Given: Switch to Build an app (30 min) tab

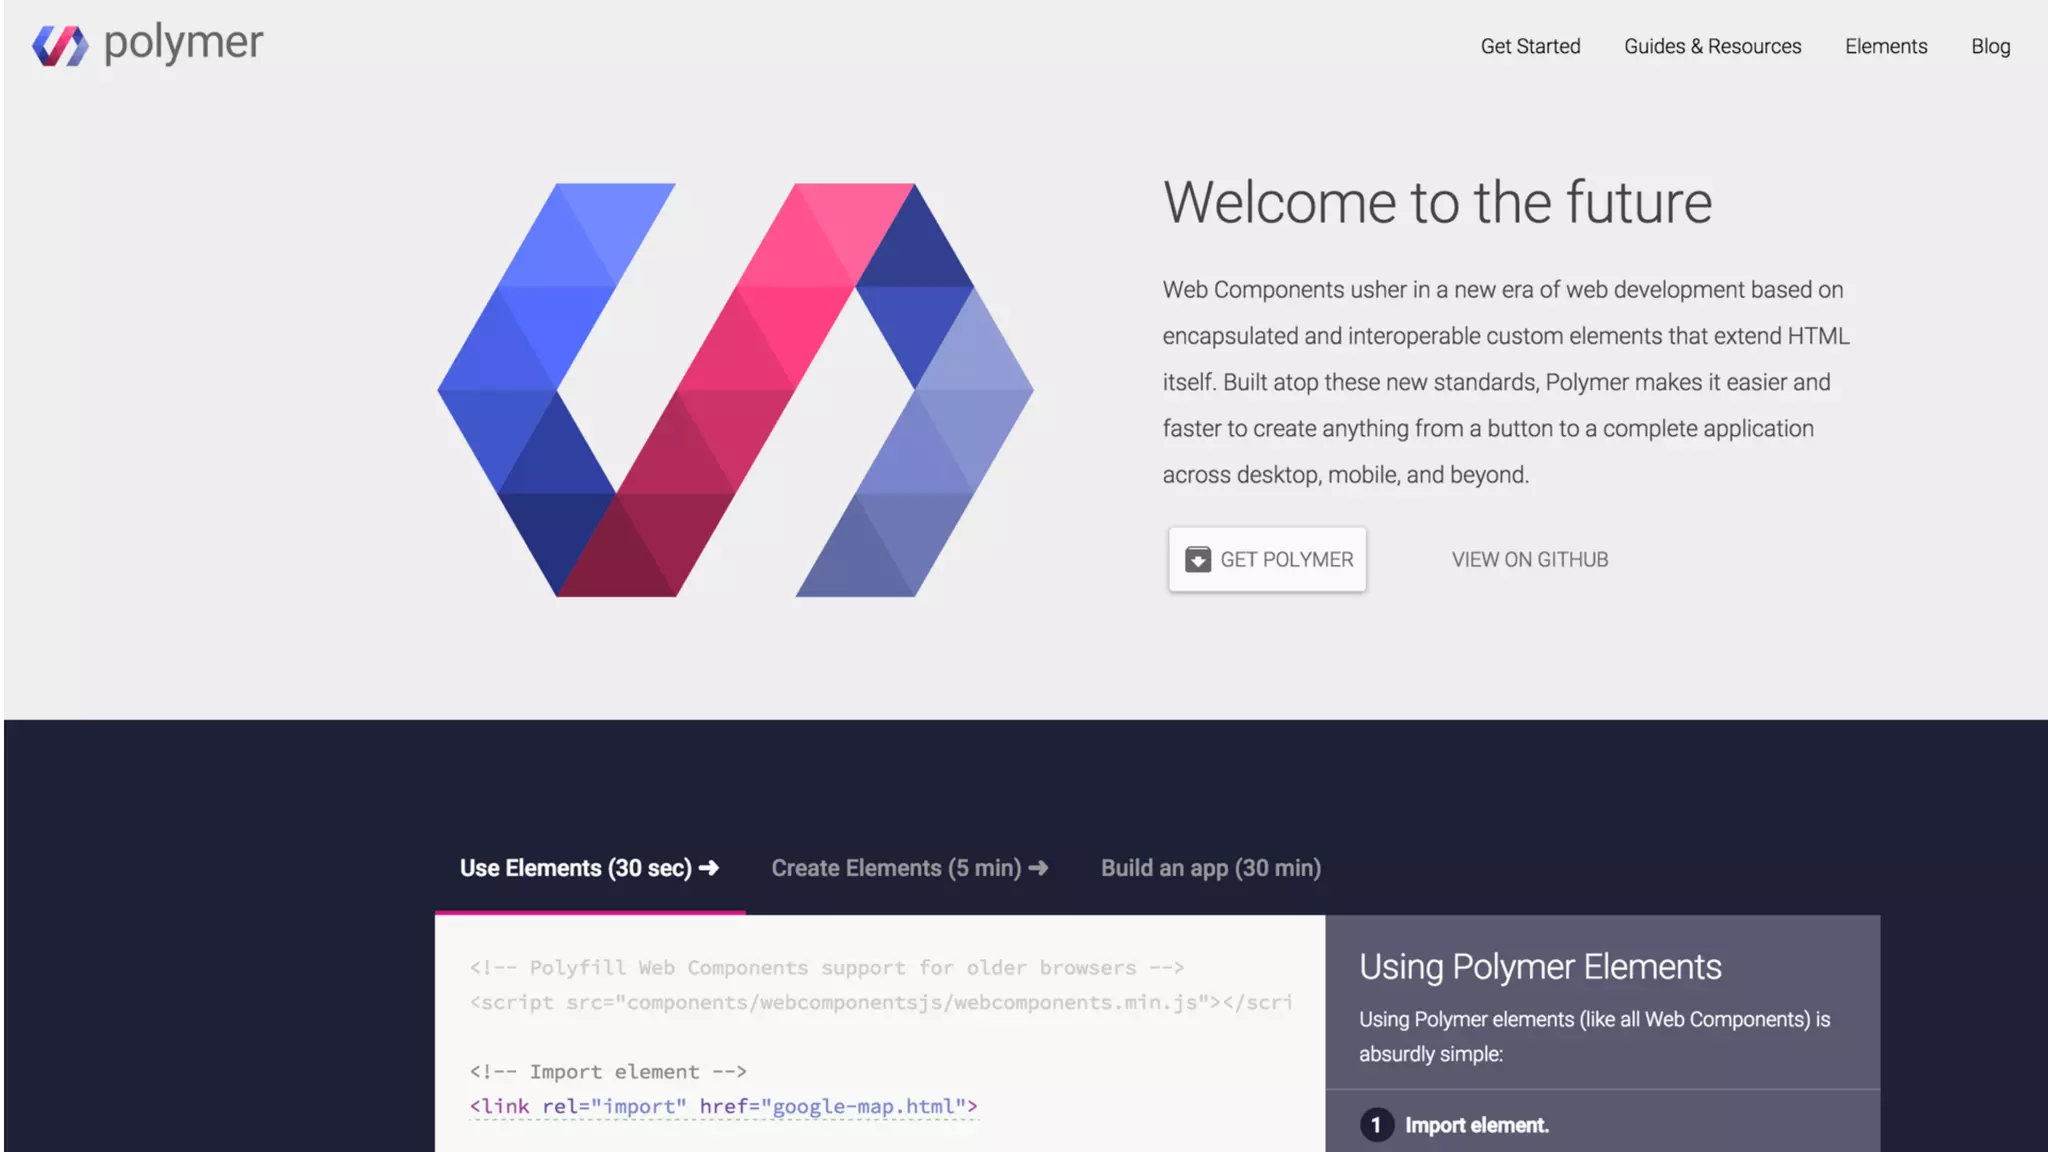Looking at the screenshot, I should pos(1210,868).
